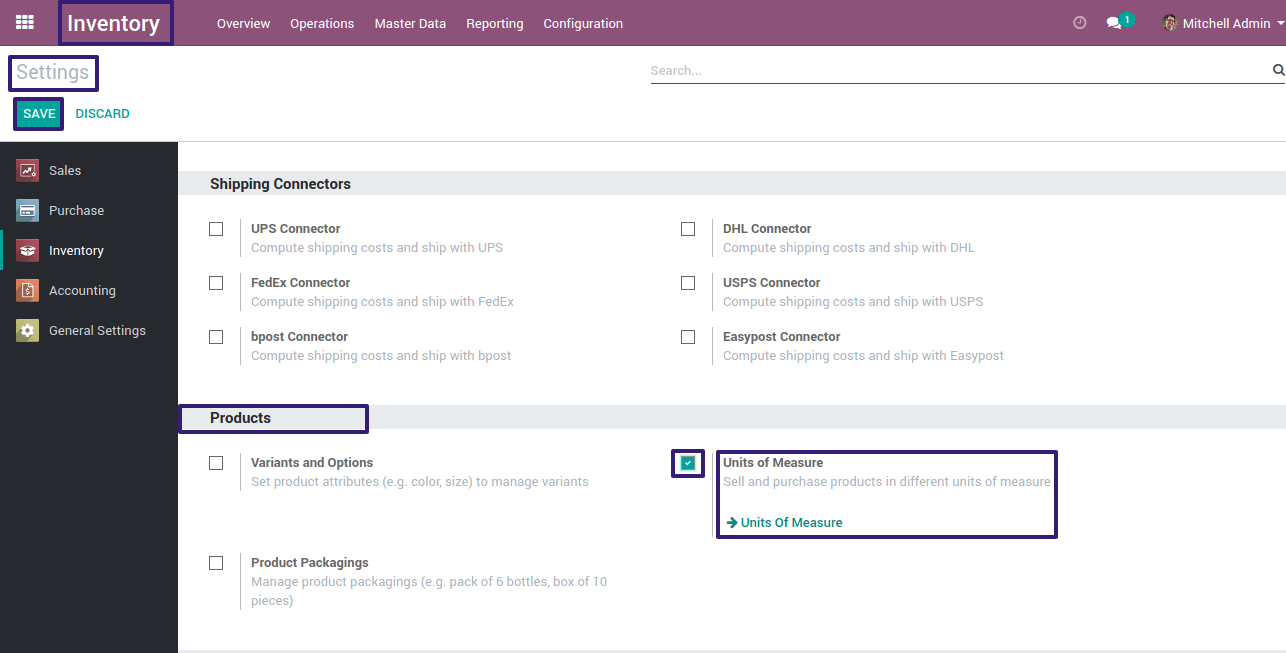The height and width of the screenshot is (653, 1286).
Task: Select Purchase in settings sidebar
Action: coord(89,211)
